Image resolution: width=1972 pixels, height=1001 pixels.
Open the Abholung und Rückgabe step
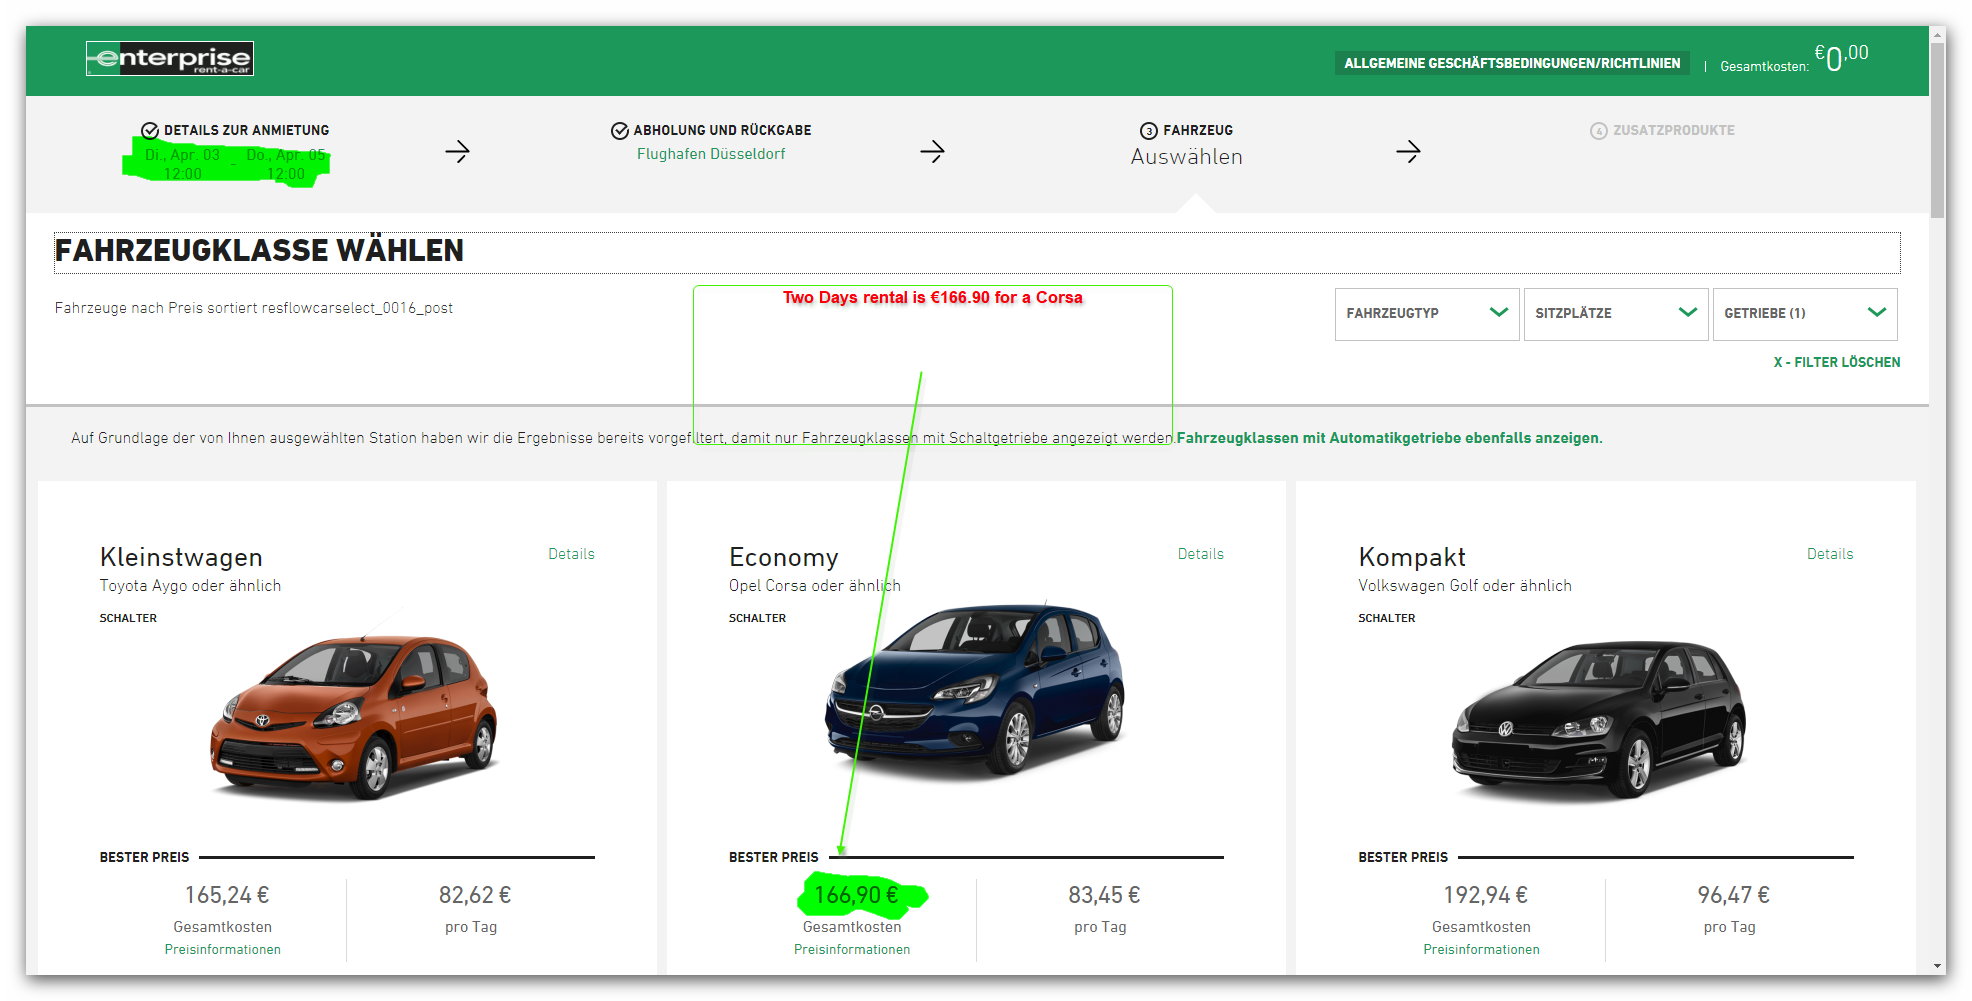[x=711, y=142]
